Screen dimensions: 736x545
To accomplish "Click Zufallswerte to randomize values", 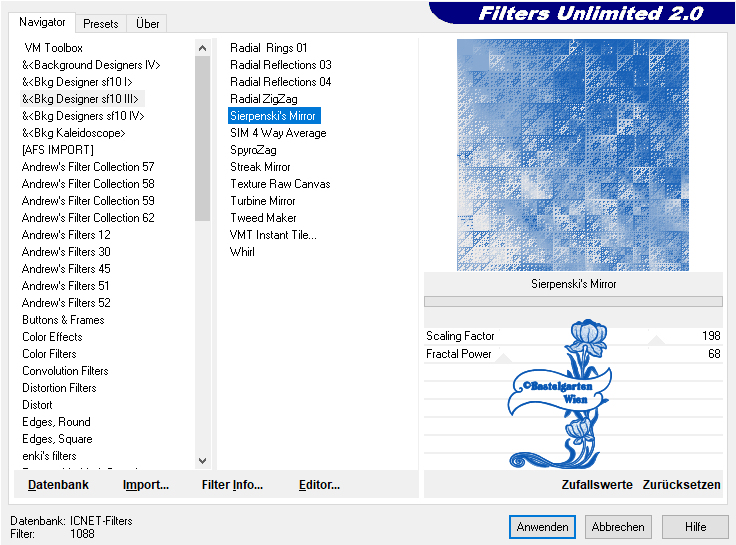I will 597,484.
